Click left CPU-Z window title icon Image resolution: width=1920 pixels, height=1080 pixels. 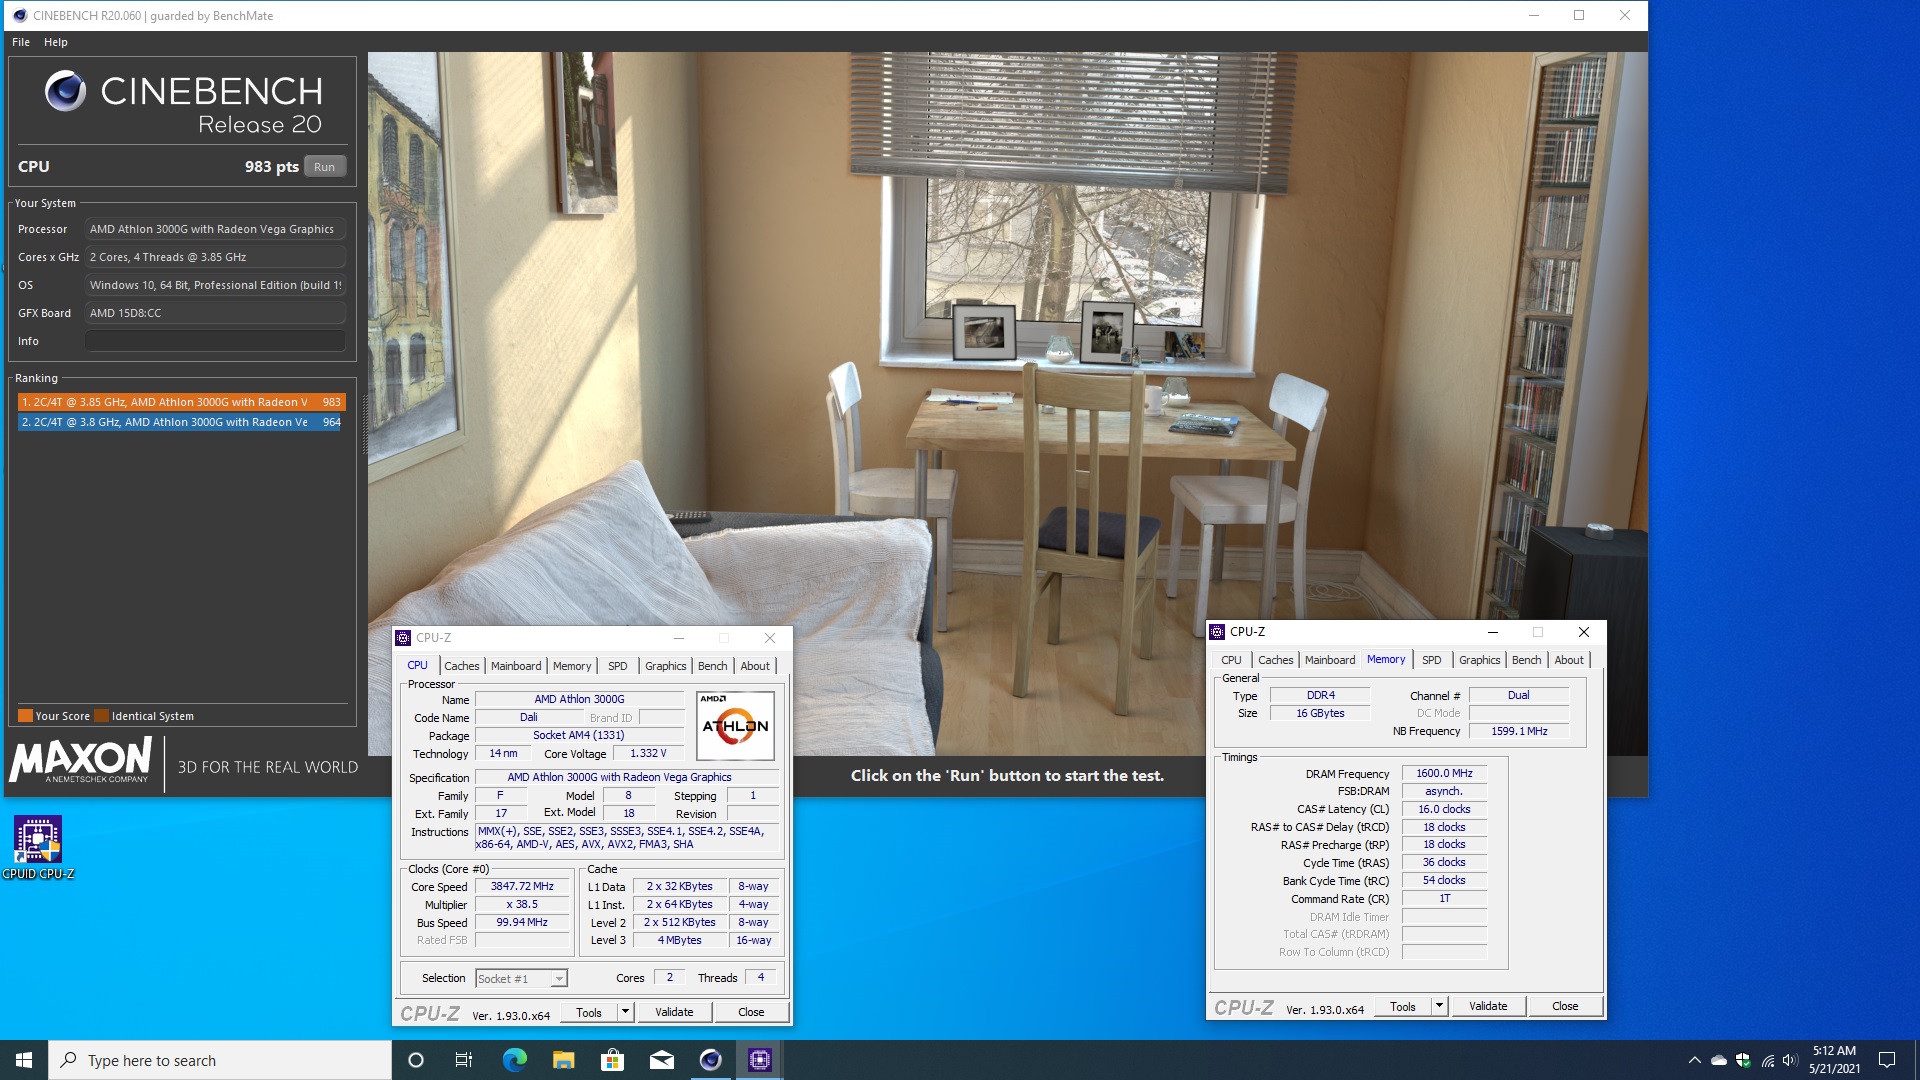click(x=403, y=638)
